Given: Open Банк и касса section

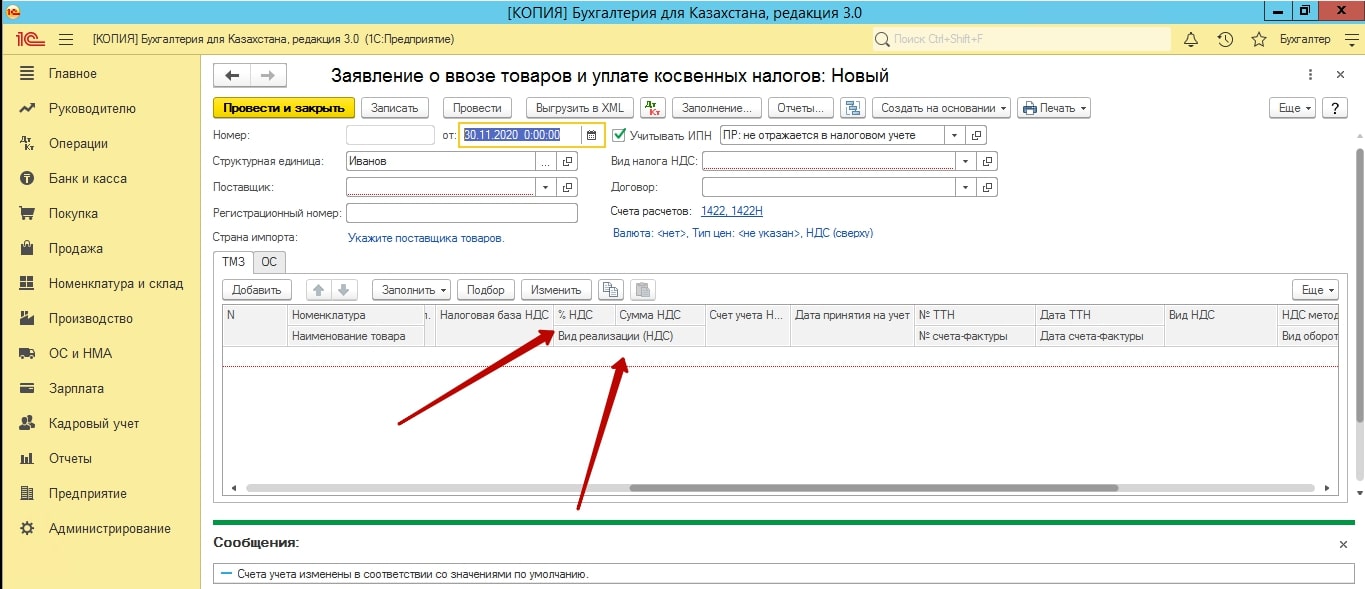Looking at the screenshot, I should [87, 178].
